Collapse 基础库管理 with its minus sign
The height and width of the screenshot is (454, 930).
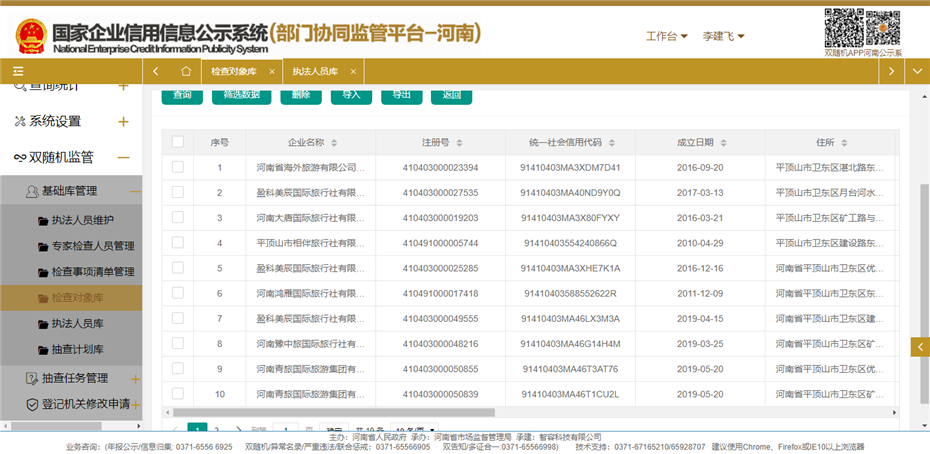136,191
